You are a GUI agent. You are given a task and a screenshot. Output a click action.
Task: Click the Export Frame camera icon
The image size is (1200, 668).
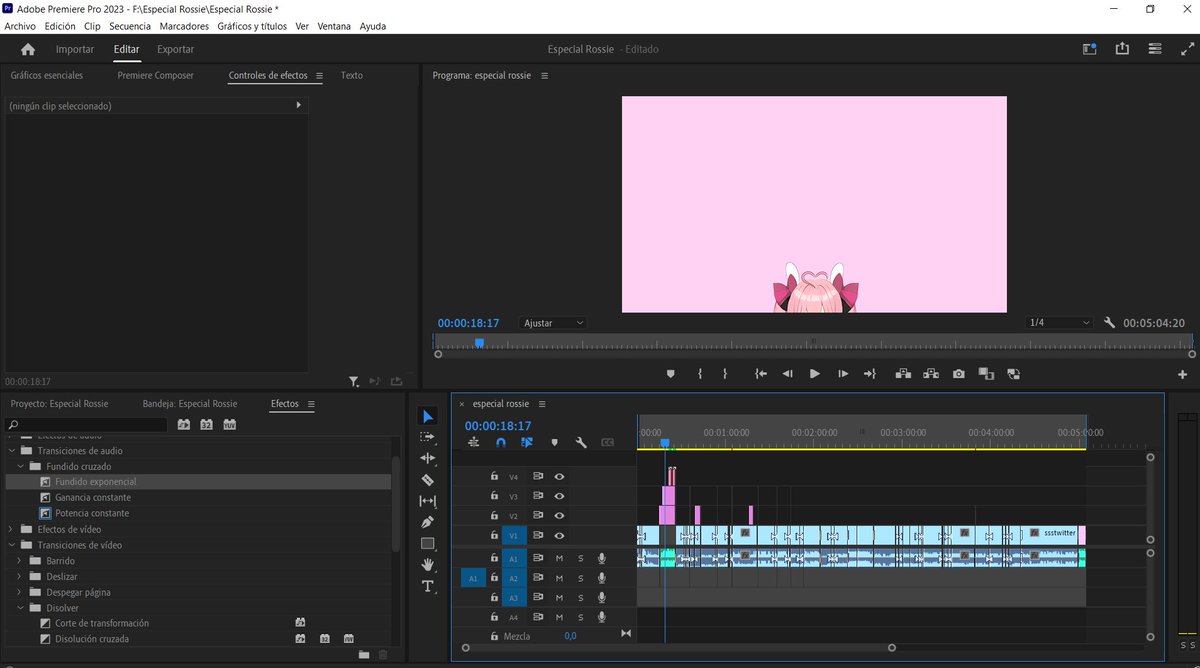[x=959, y=374]
